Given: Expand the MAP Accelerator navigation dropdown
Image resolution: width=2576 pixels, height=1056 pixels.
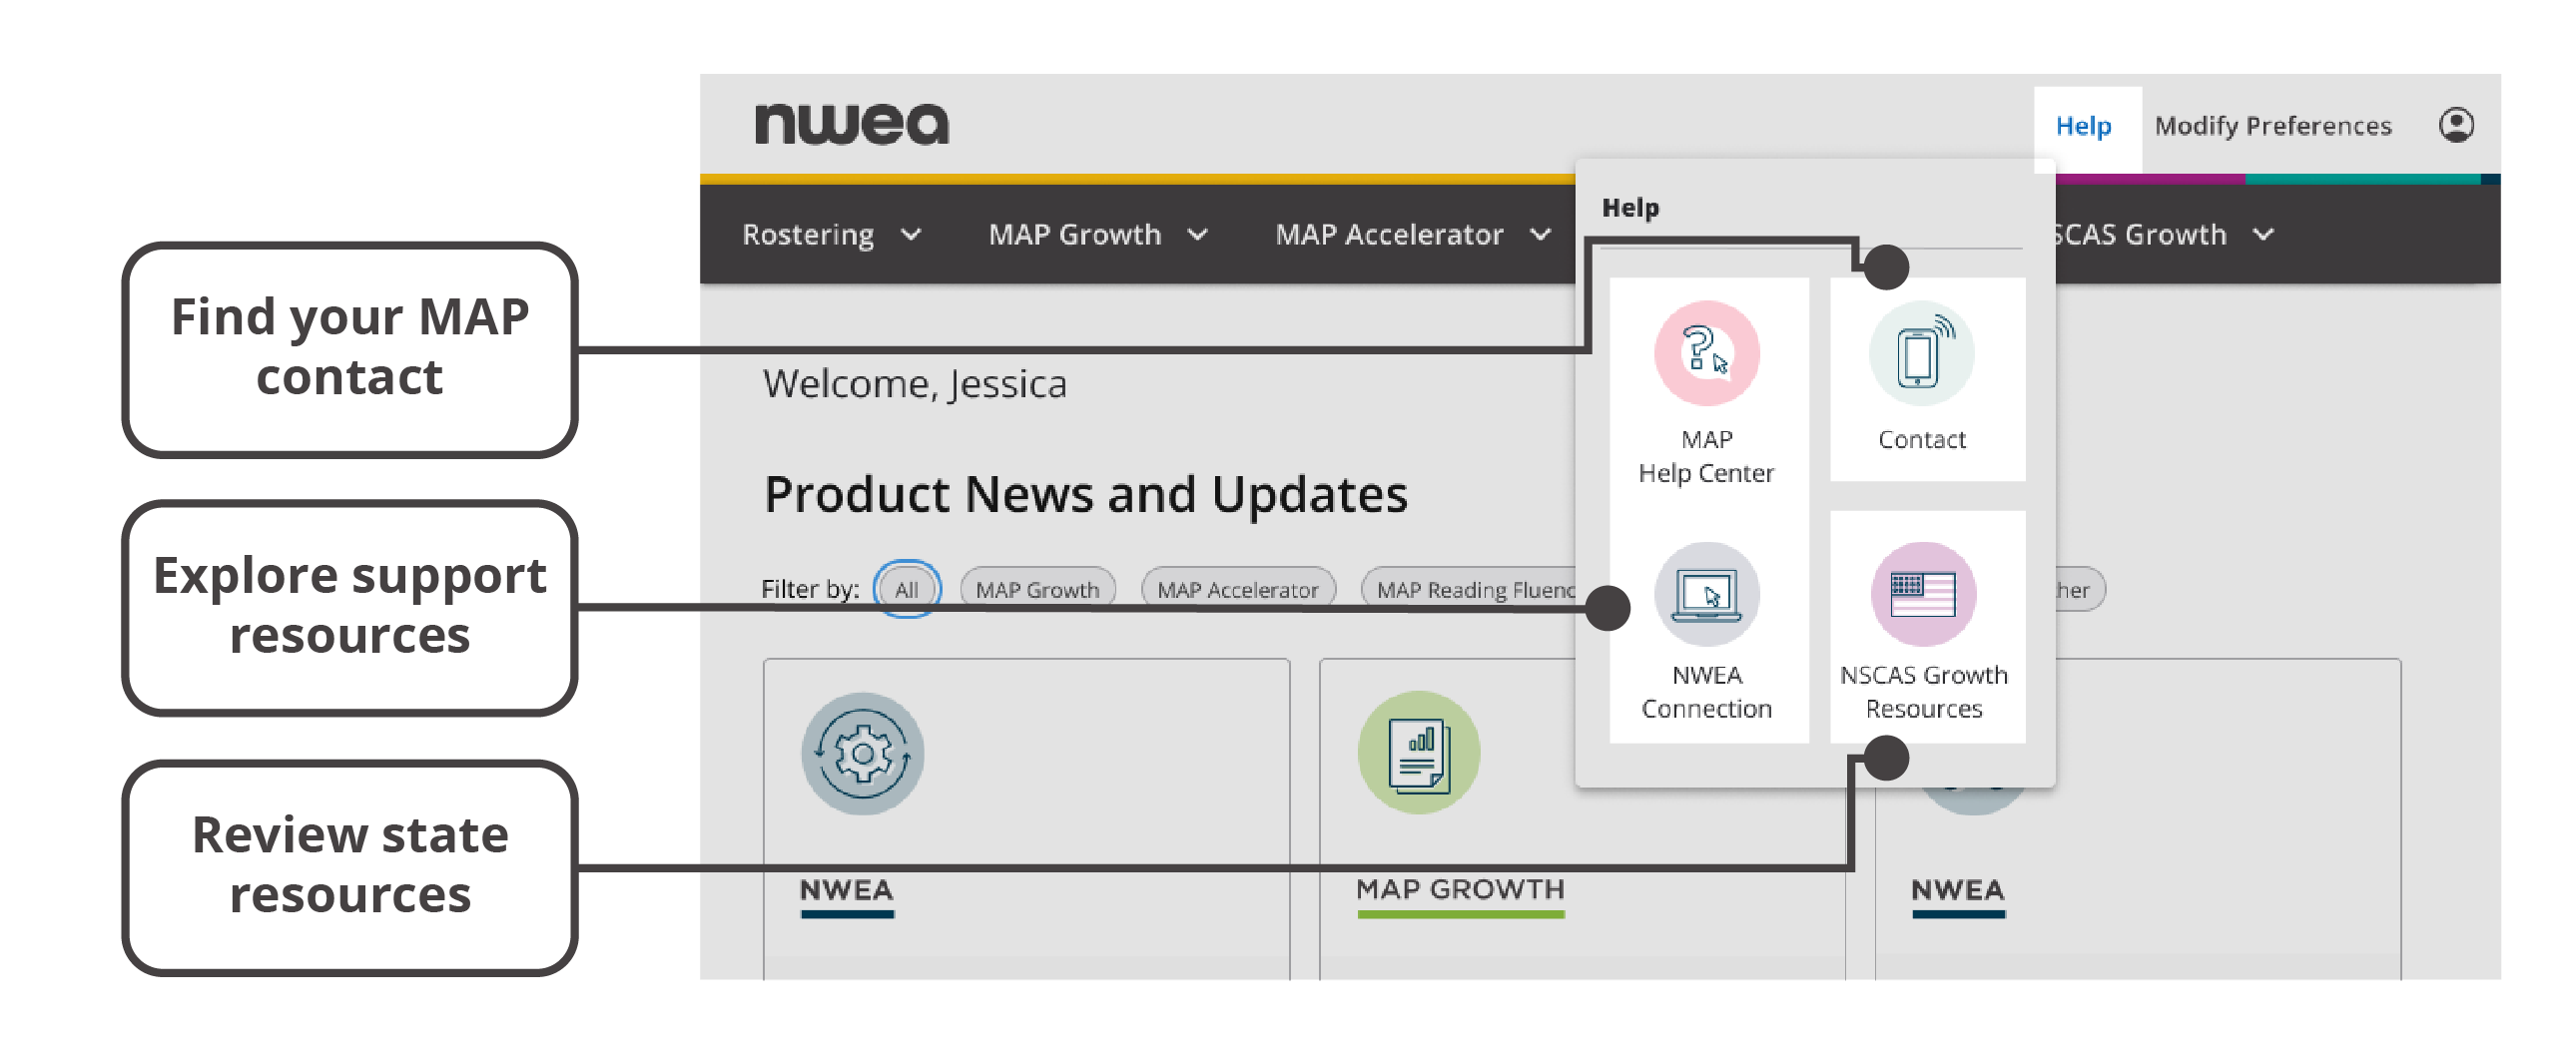Looking at the screenshot, I should (x=1410, y=234).
